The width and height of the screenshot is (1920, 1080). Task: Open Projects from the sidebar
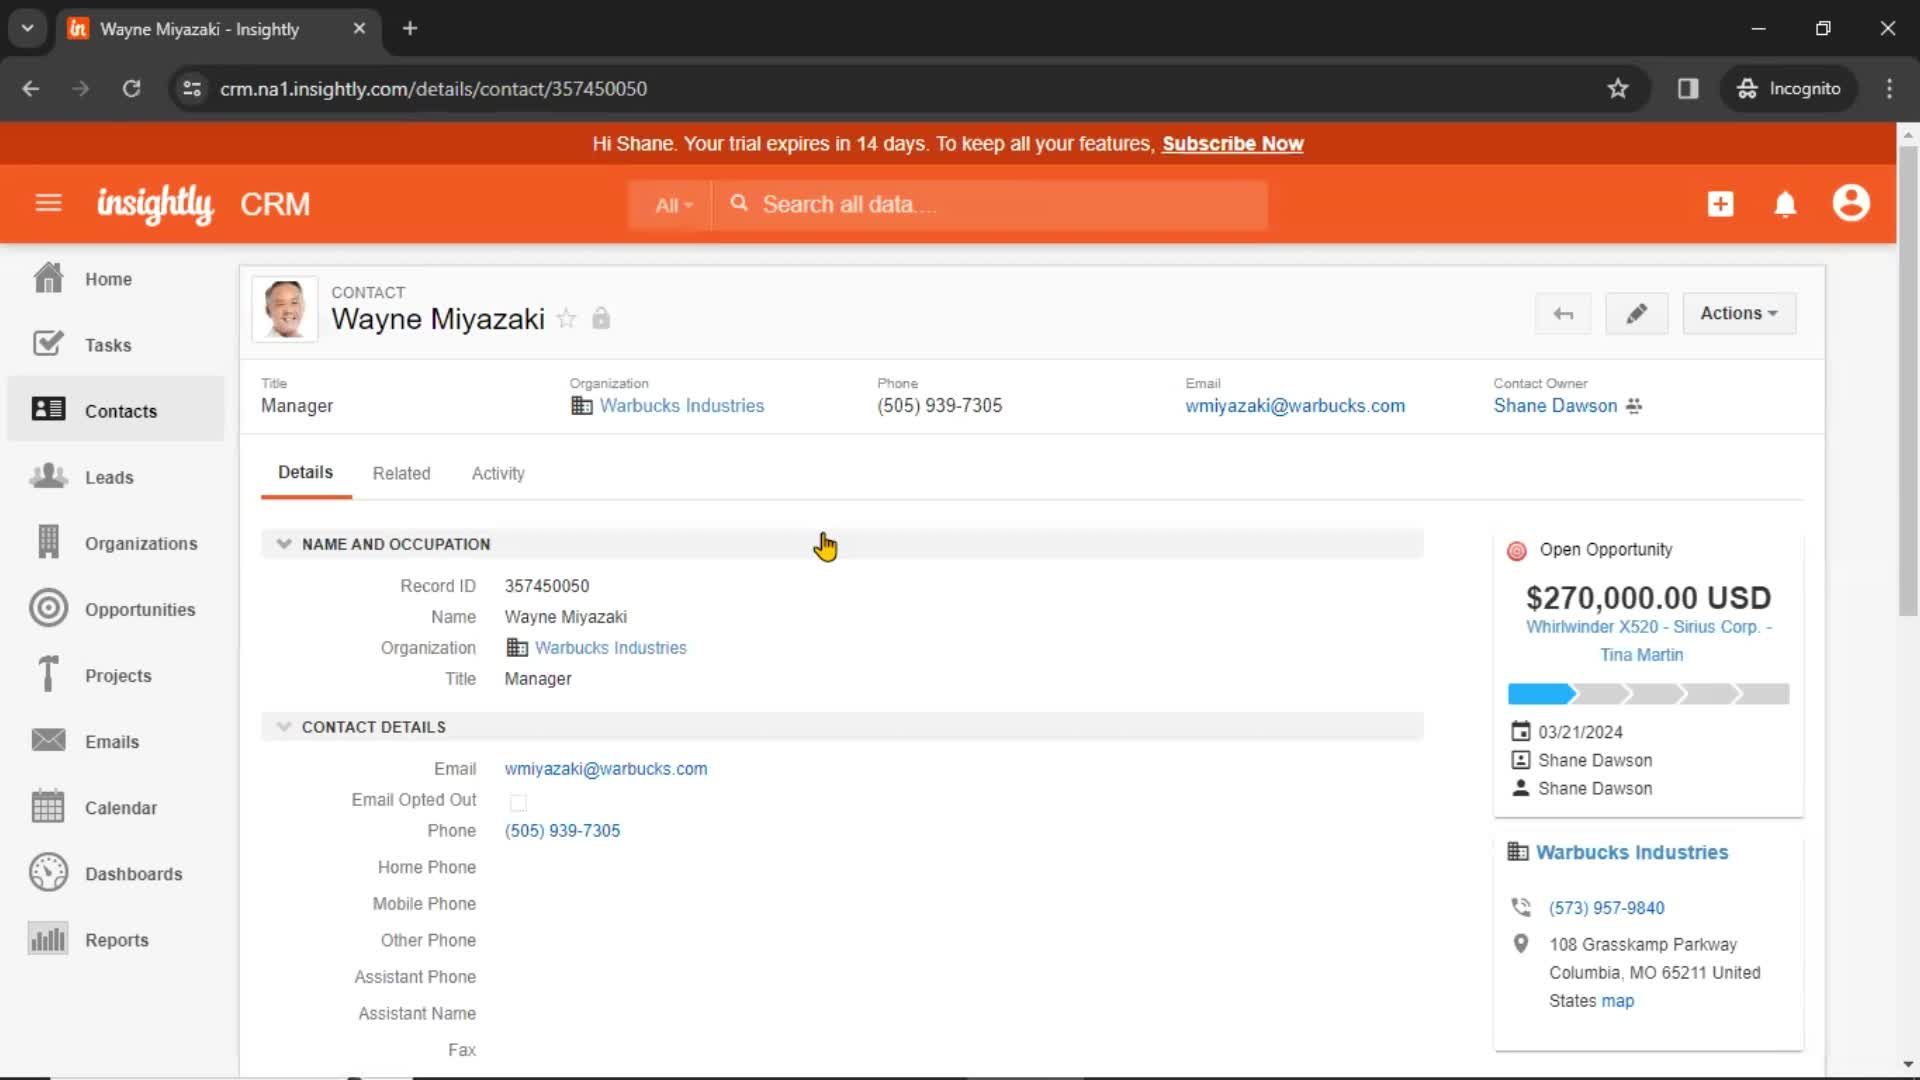click(x=116, y=675)
